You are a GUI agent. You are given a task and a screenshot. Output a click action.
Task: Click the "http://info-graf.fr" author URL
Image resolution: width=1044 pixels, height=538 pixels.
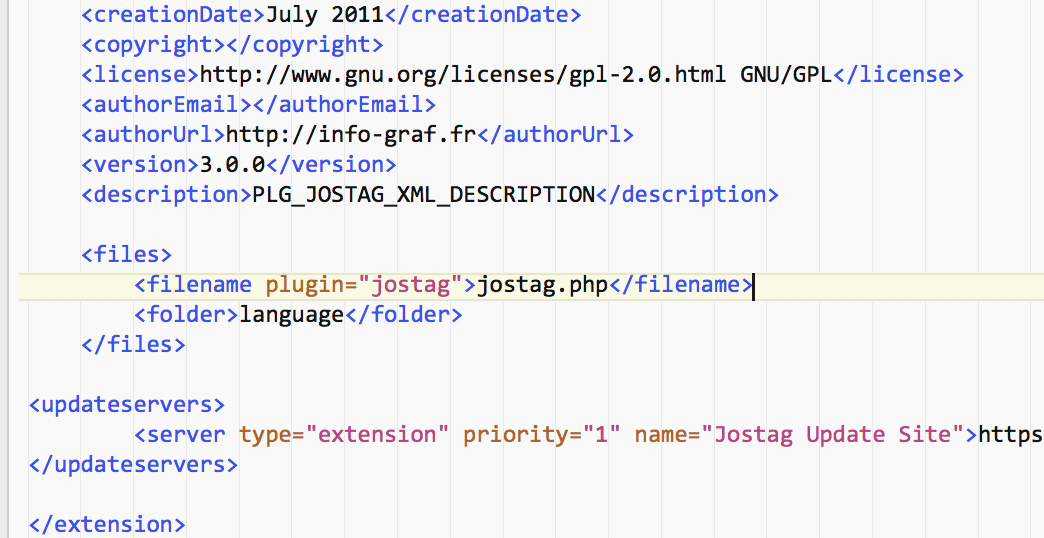[x=351, y=134]
